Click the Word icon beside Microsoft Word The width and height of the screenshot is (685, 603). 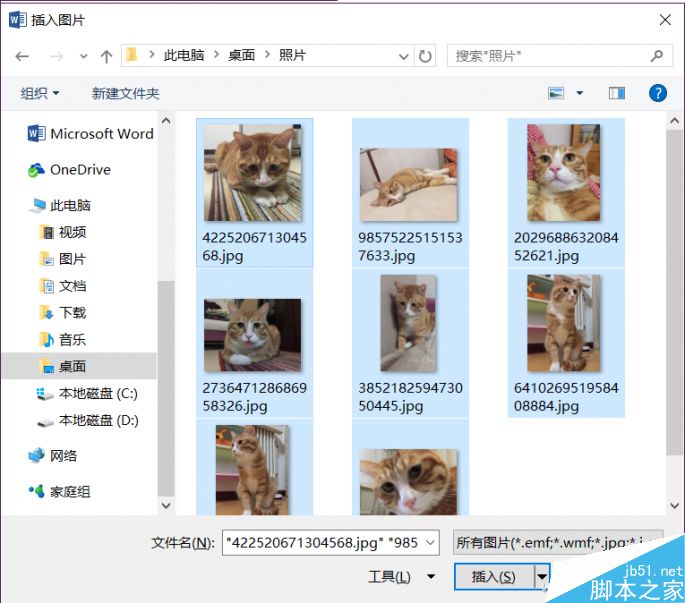(x=36, y=133)
